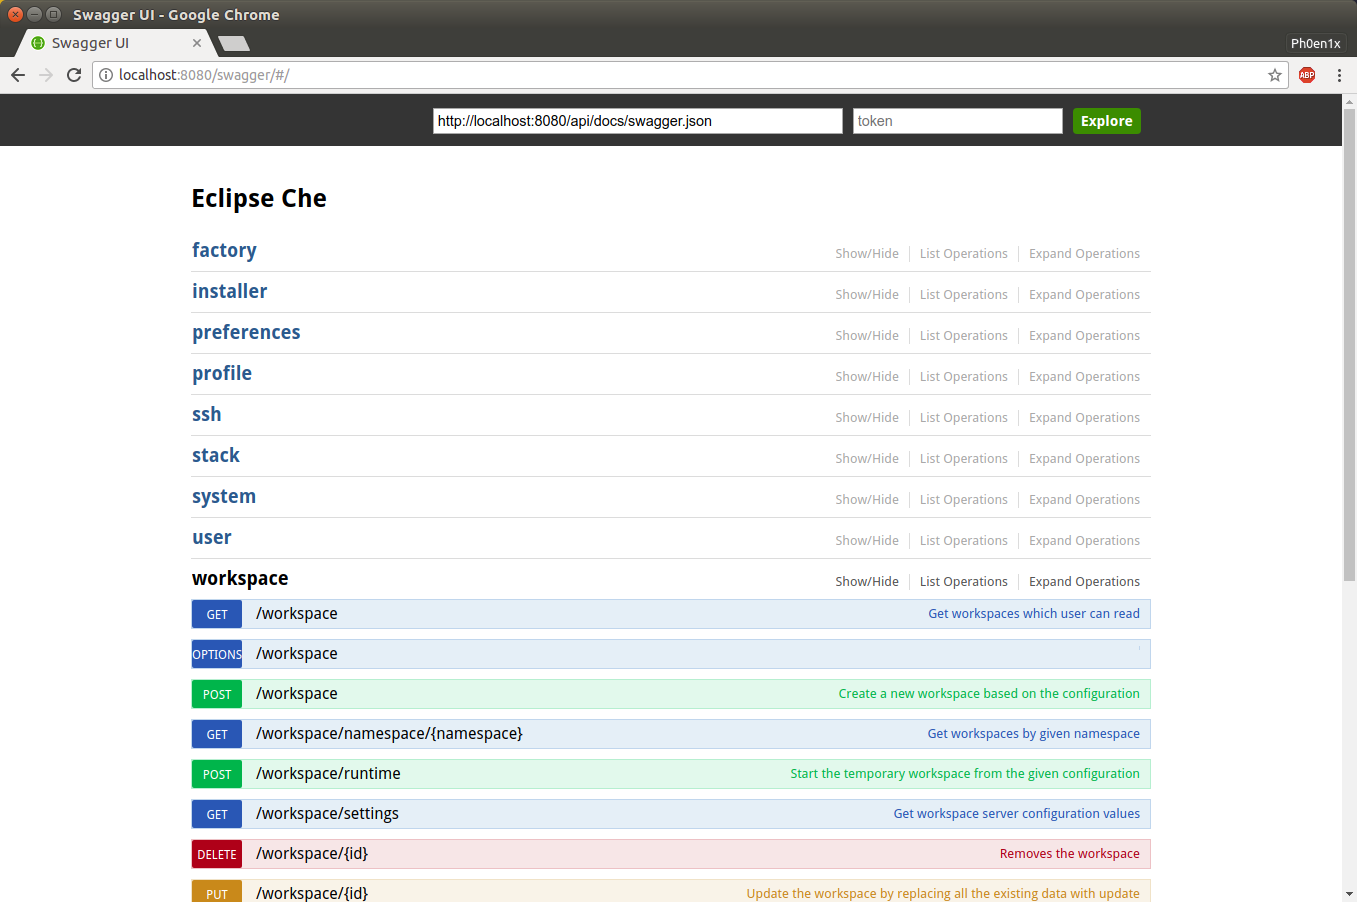Expand the profile API section

[x=222, y=373]
